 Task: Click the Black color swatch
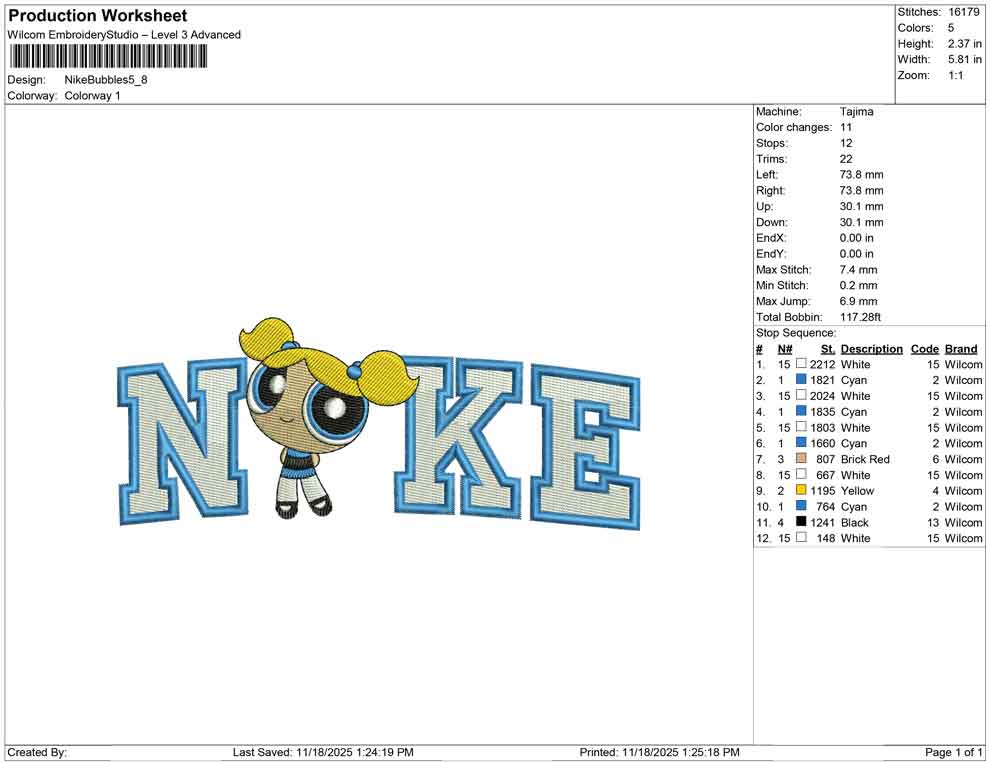[x=801, y=521]
